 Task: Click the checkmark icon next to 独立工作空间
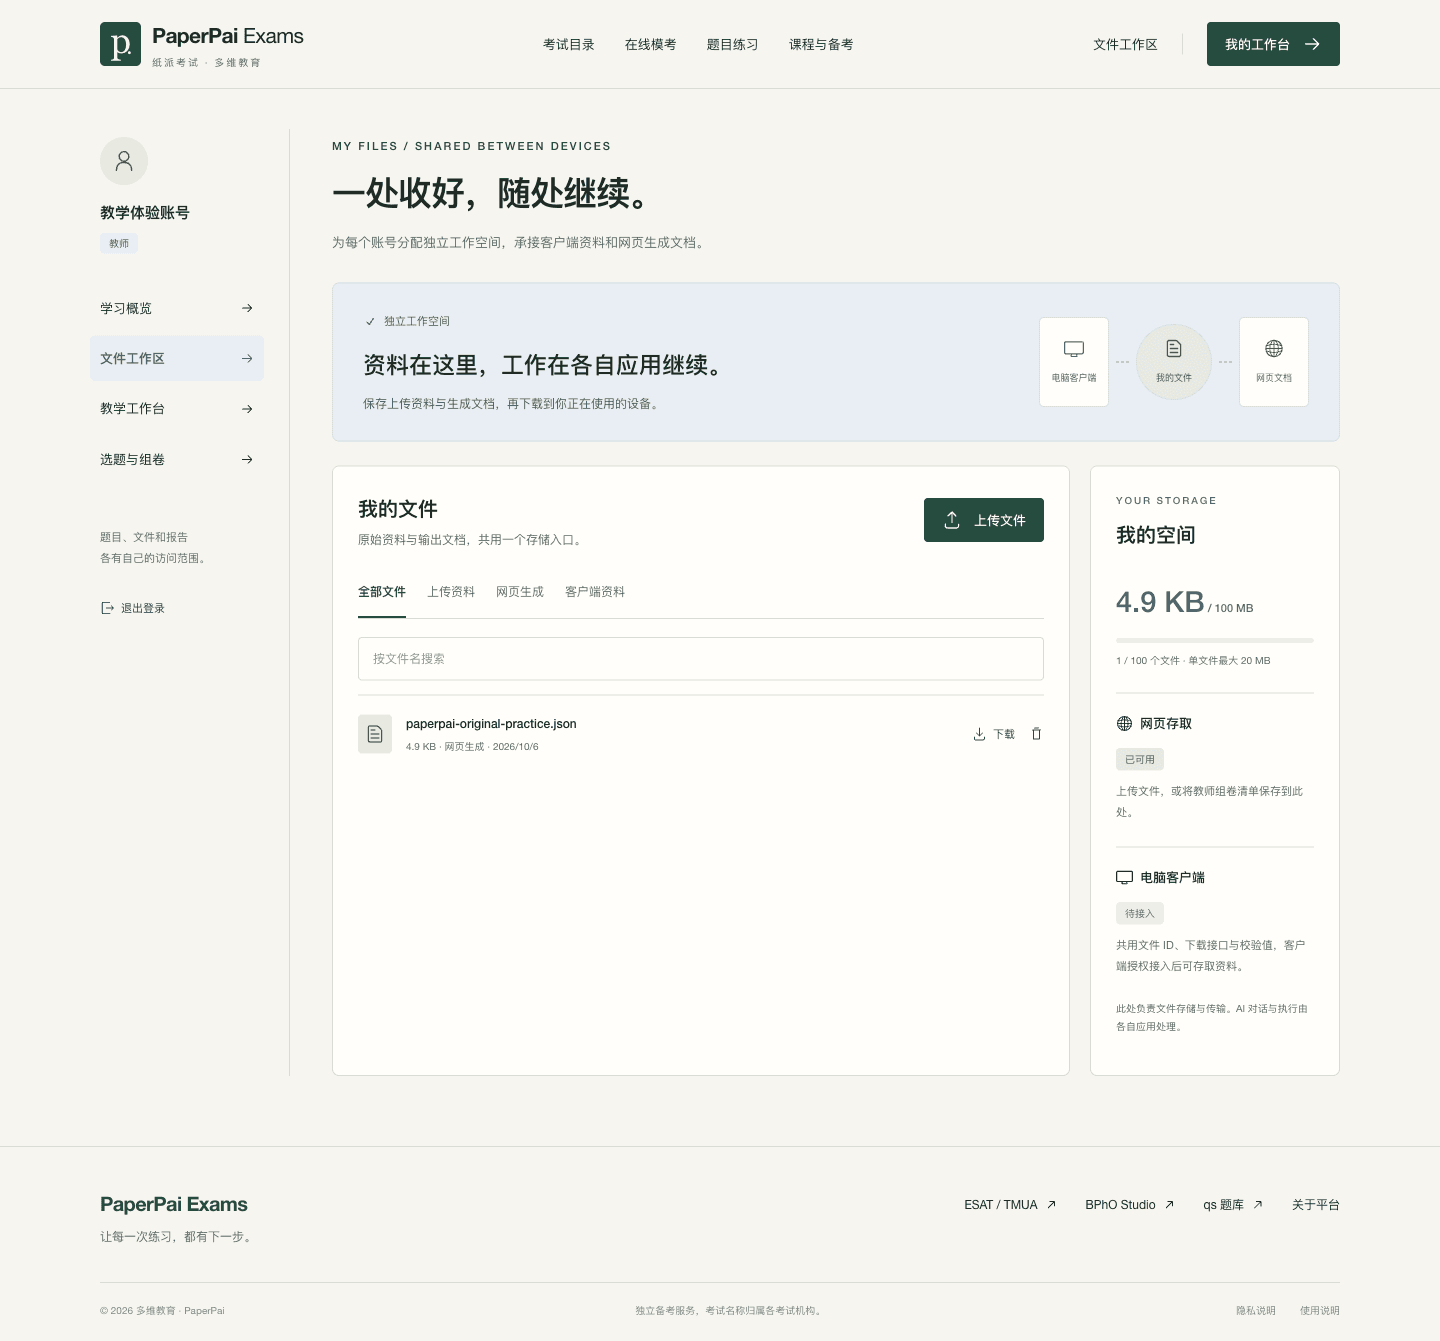click(370, 322)
